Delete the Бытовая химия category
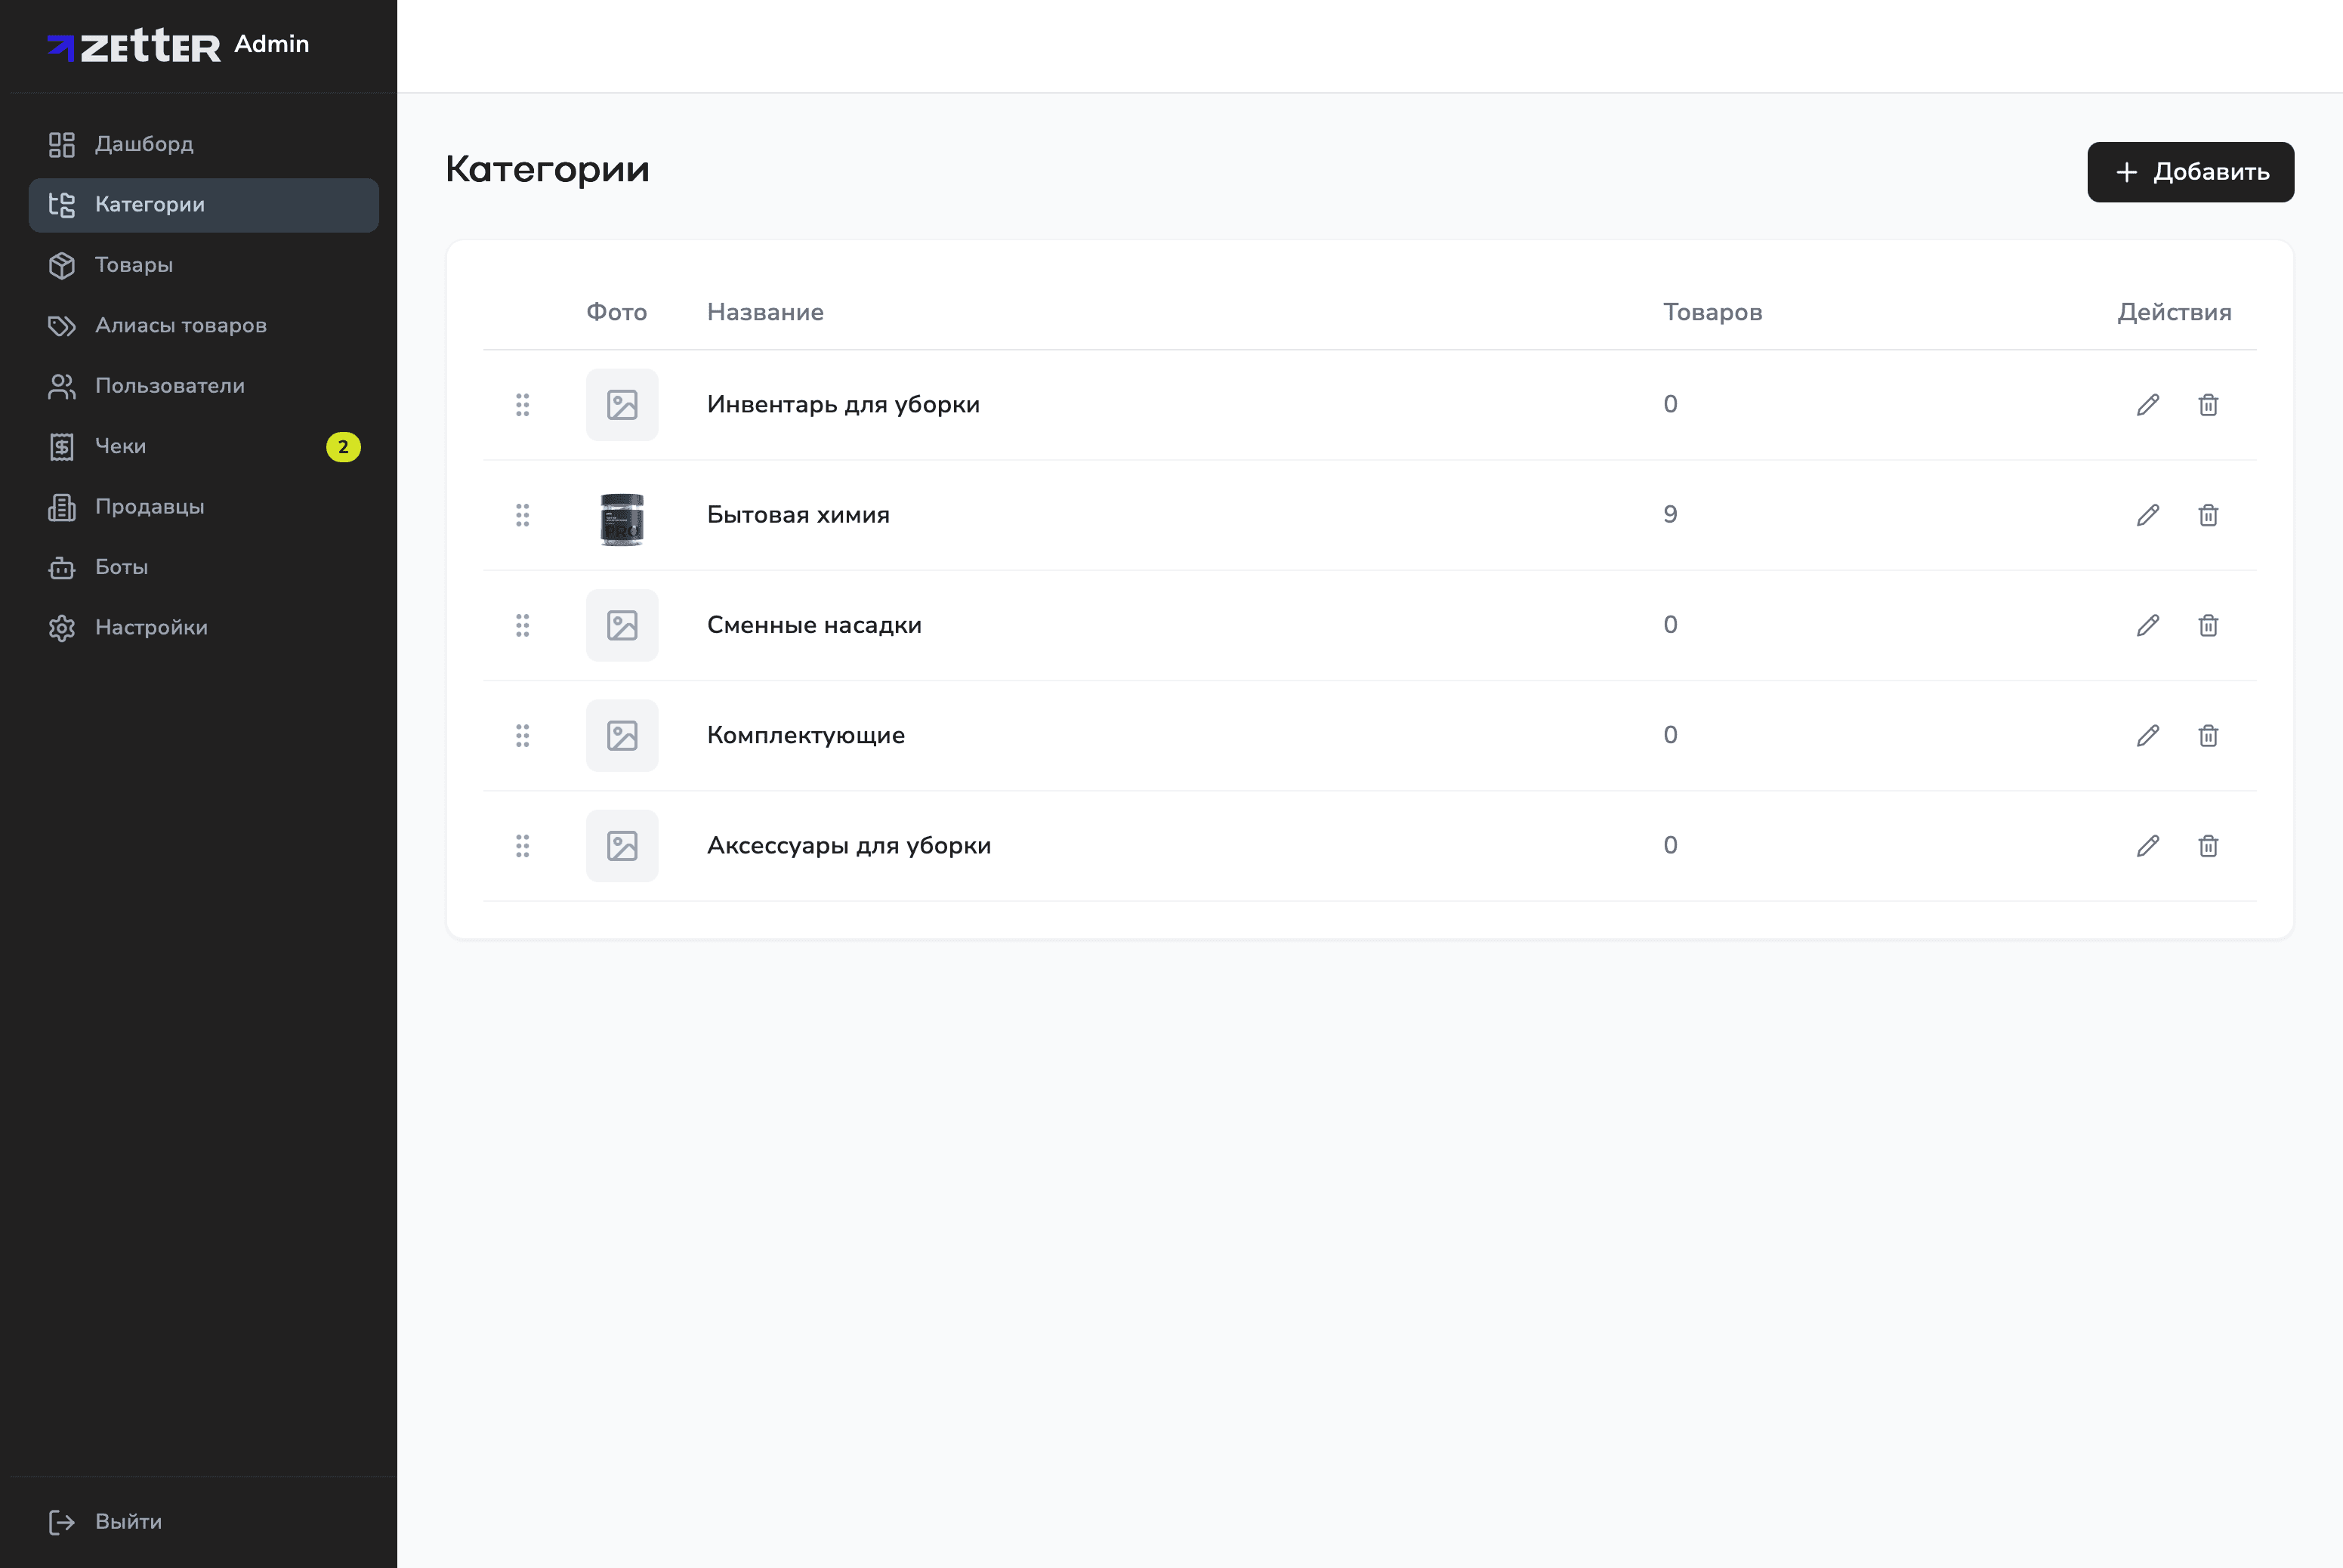 (x=2208, y=515)
